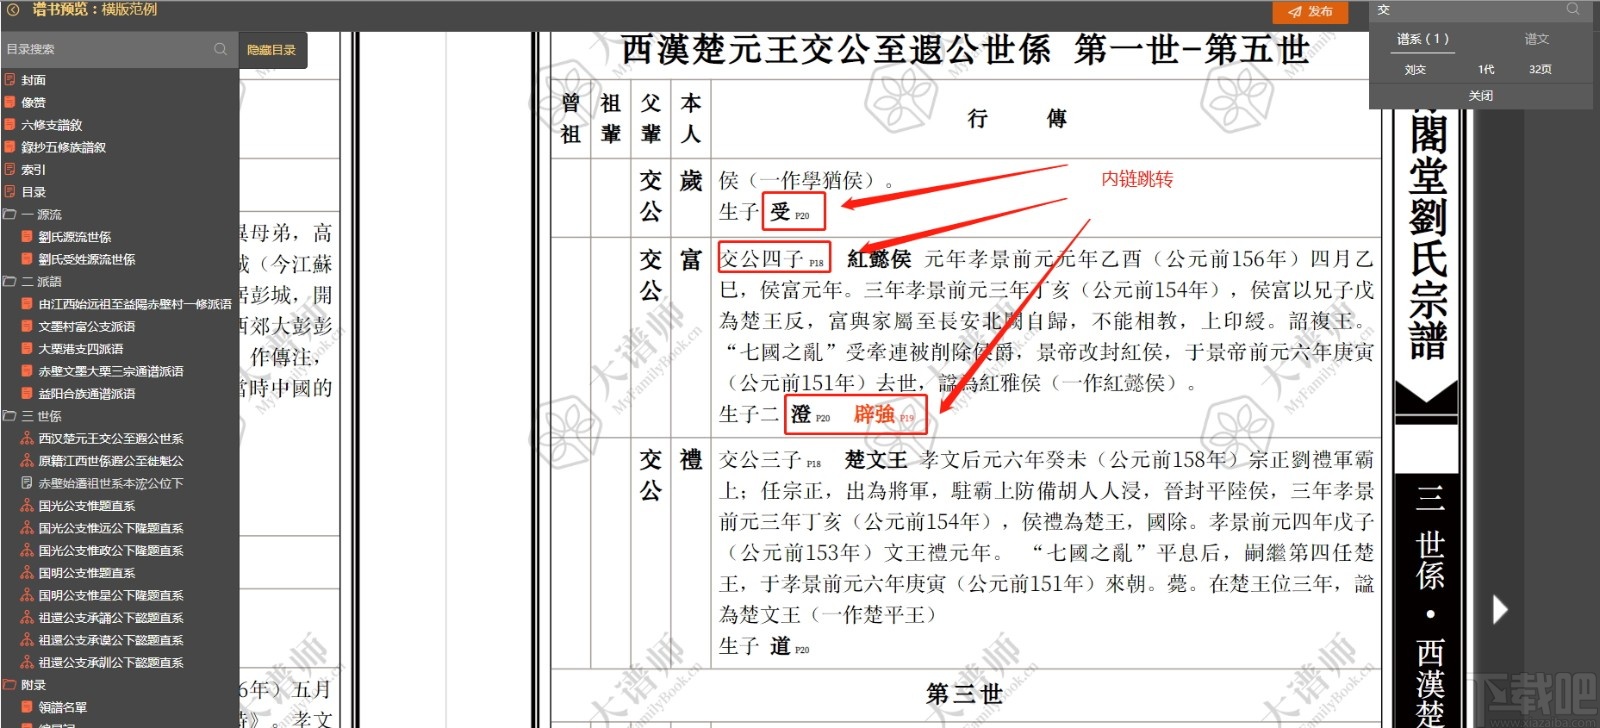This screenshot has width=1600, height=728.
Task: Click the page icon beside 索引
Action: click(x=10, y=170)
